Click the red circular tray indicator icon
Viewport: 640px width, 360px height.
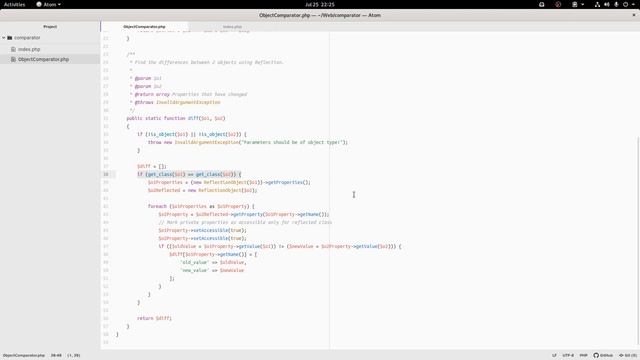(x=558, y=4)
